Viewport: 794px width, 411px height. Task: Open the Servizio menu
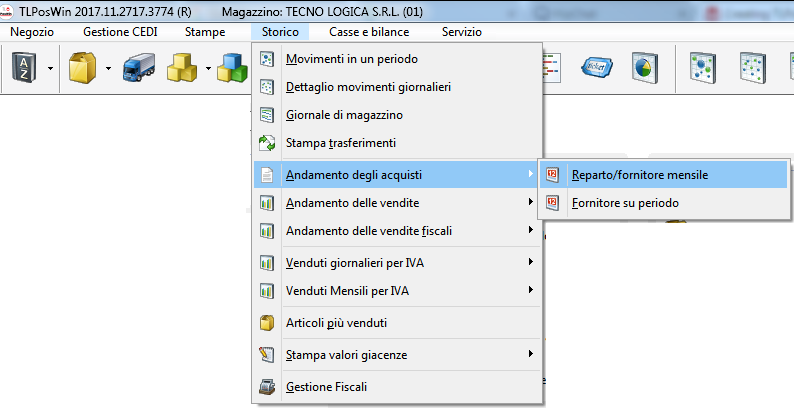[x=462, y=32]
